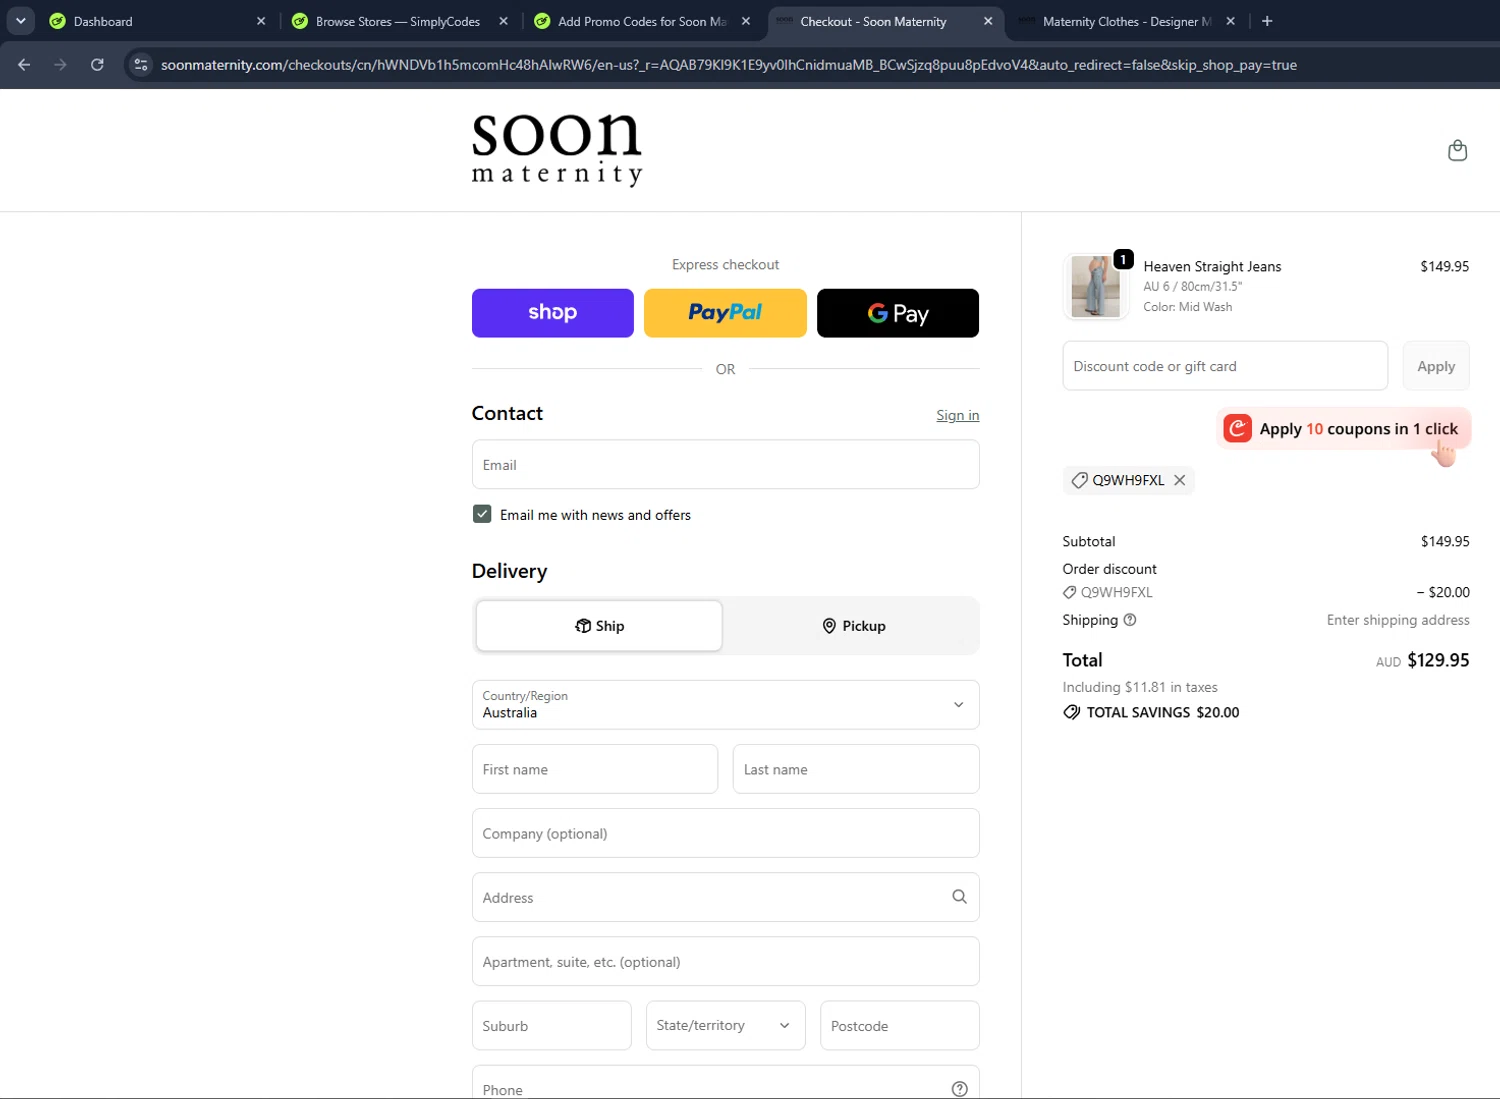
Task: Click the browser forward arrow
Action: [60, 65]
